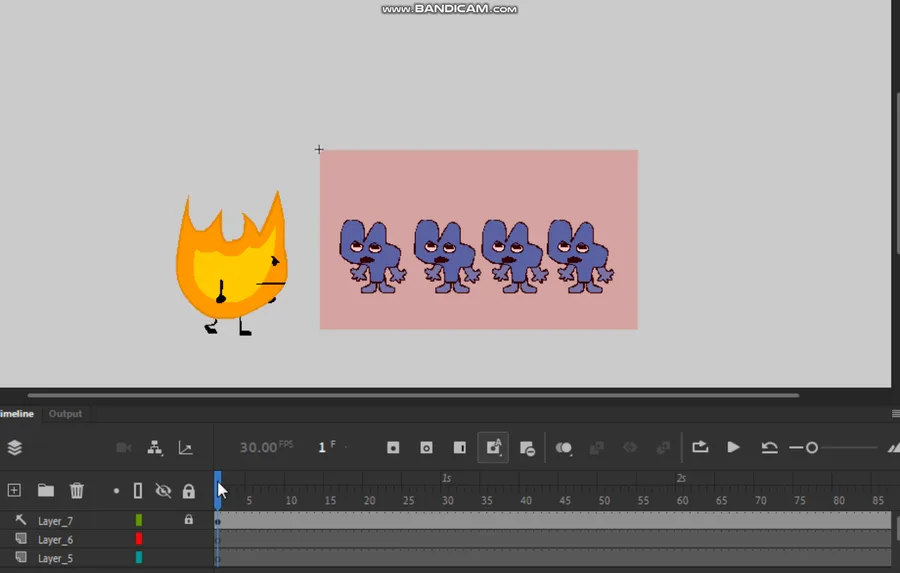This screenshot has height=573, width=900.
Task: Insert blank keyframe from timeline toolbar
Action: tap(426, 448)
